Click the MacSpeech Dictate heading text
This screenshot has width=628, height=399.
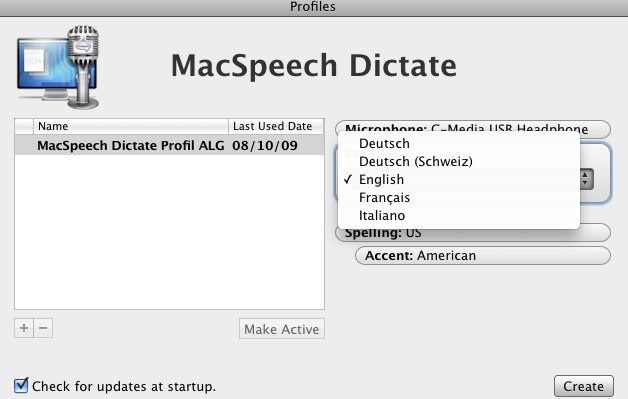pyautogui.click(x=314, y=65)
